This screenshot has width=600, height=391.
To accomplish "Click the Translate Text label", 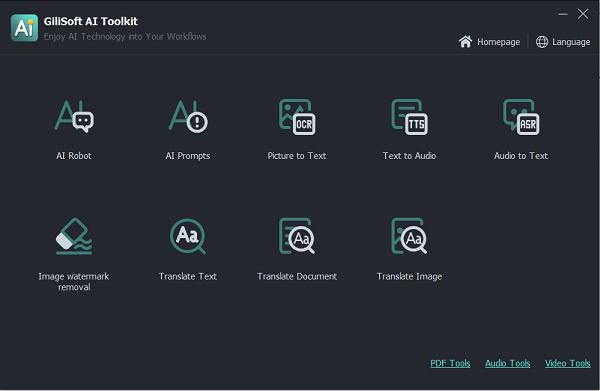I will [188, 276].
